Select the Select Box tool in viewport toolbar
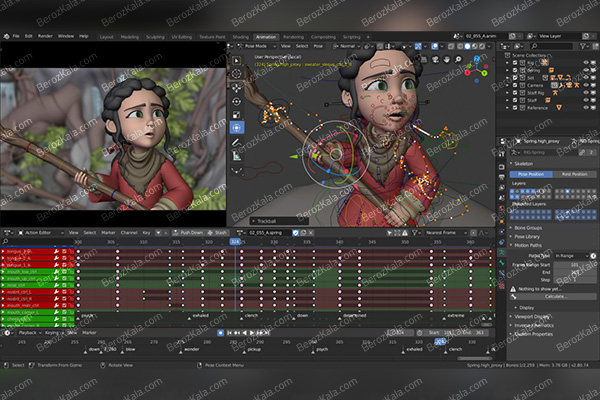600x400 pixels. (236, 60)
